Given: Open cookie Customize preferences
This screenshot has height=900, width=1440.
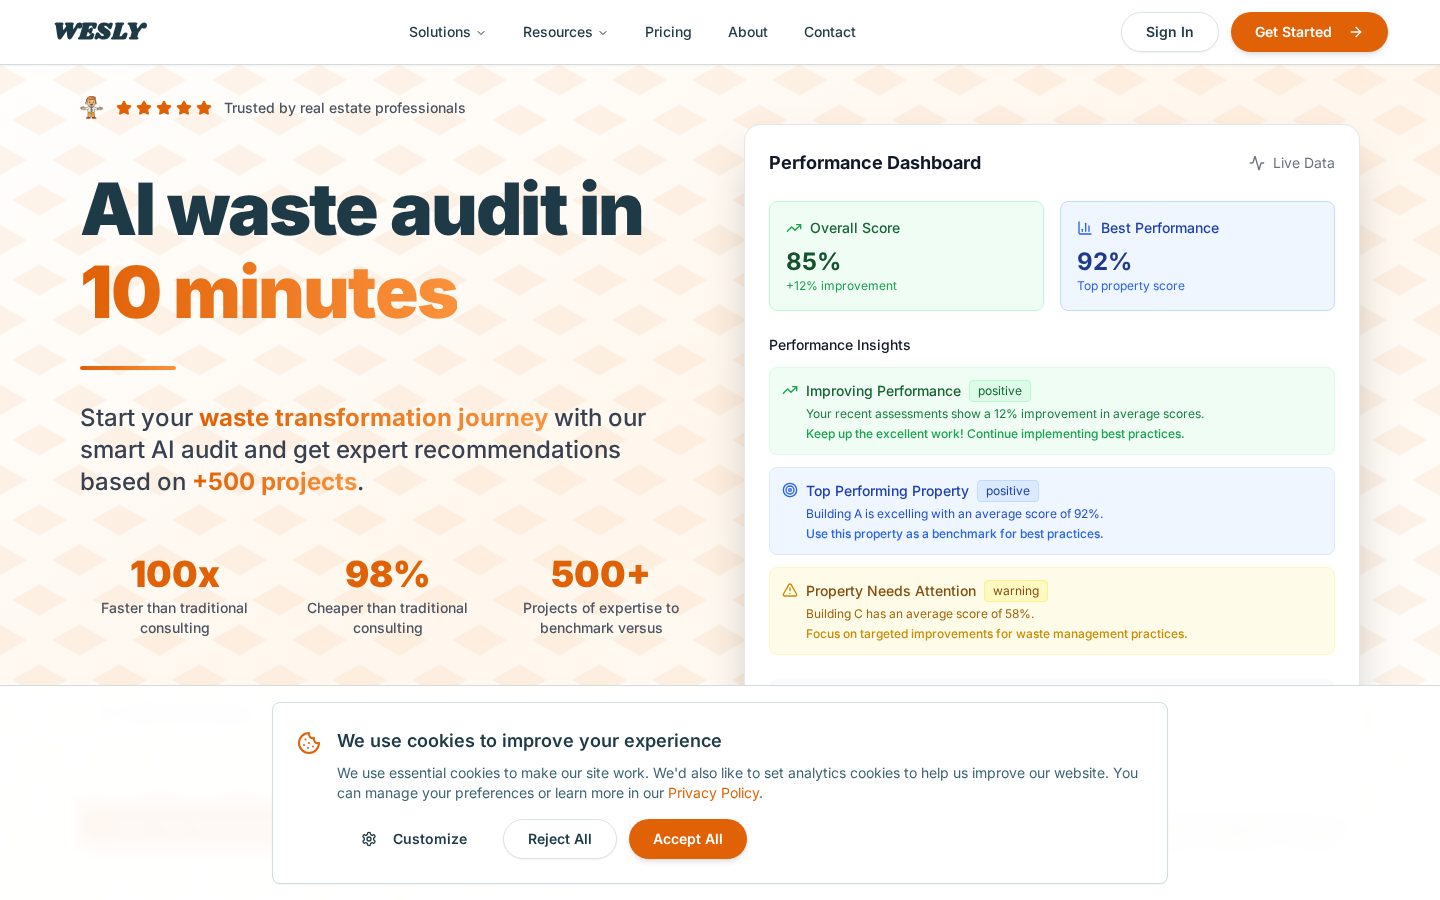Looking at the screenshot, I should 414,839.
